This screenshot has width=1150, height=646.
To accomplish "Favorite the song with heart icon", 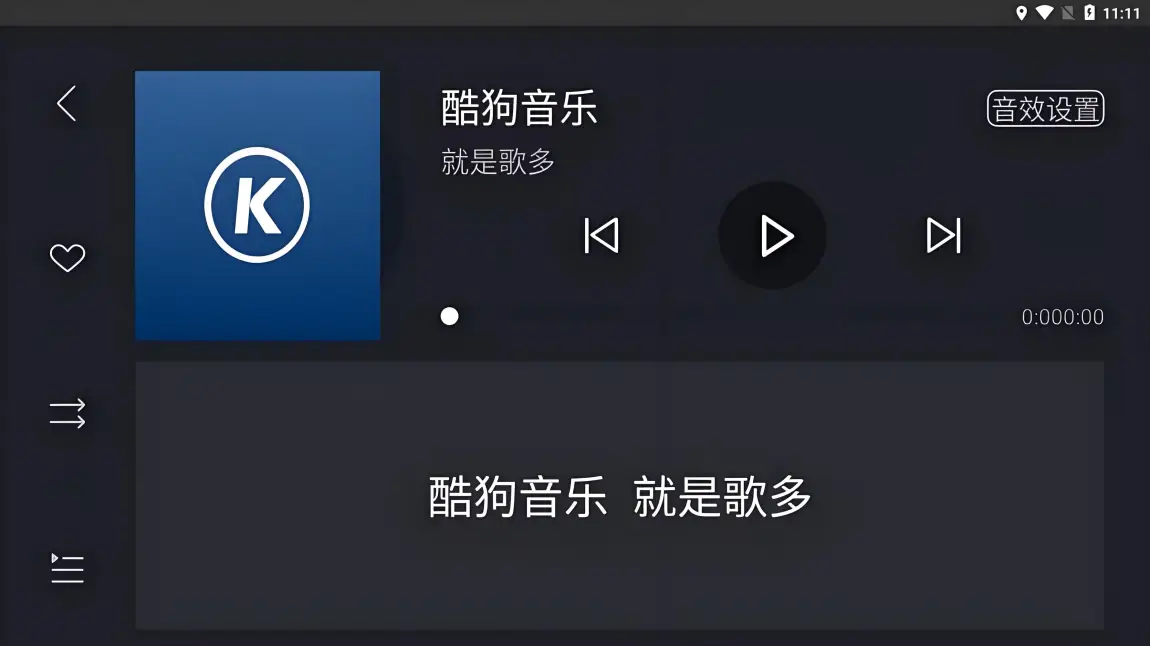I will pyautogui.click(x=67, y=258).
